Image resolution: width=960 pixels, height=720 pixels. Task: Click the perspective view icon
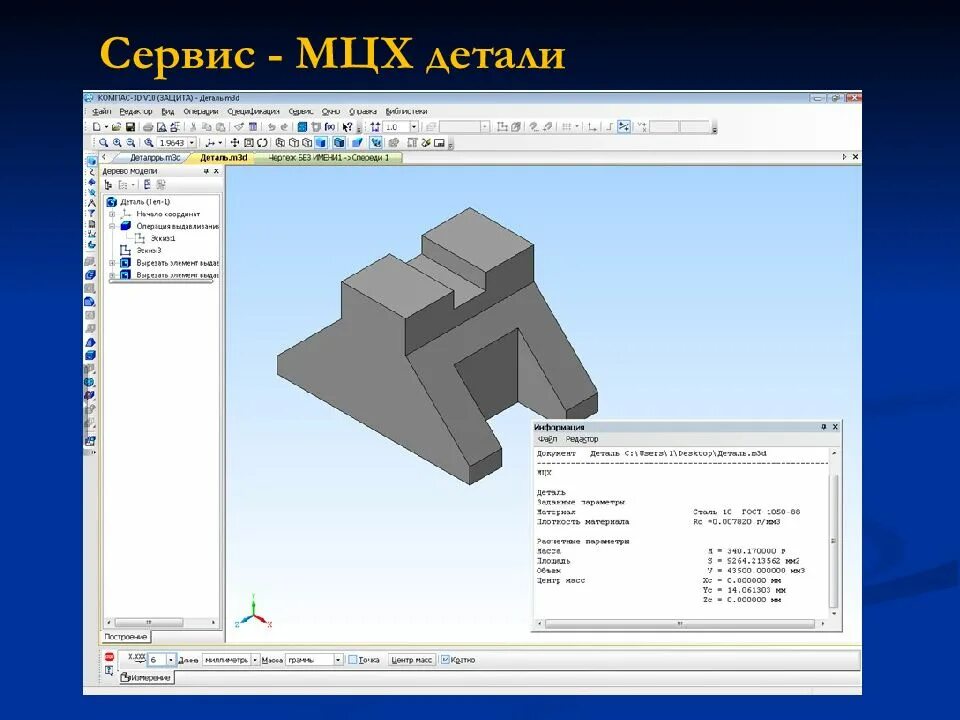click(357, 143)
